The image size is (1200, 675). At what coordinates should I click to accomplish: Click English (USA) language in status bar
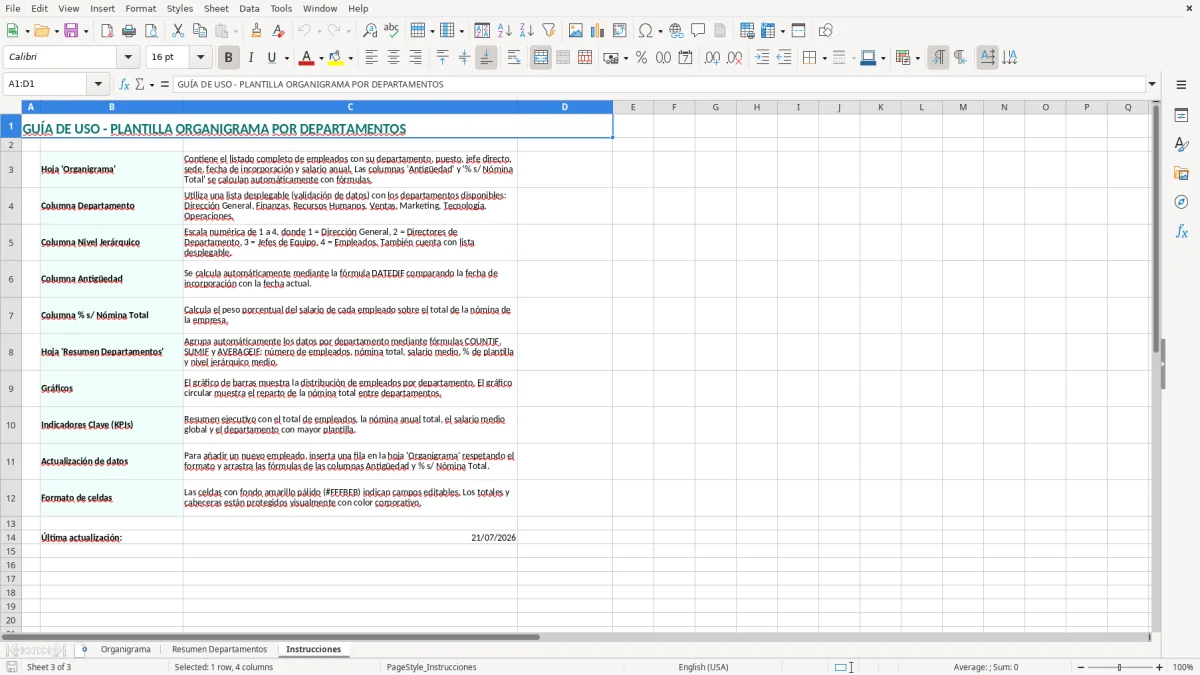coord(704,667)
